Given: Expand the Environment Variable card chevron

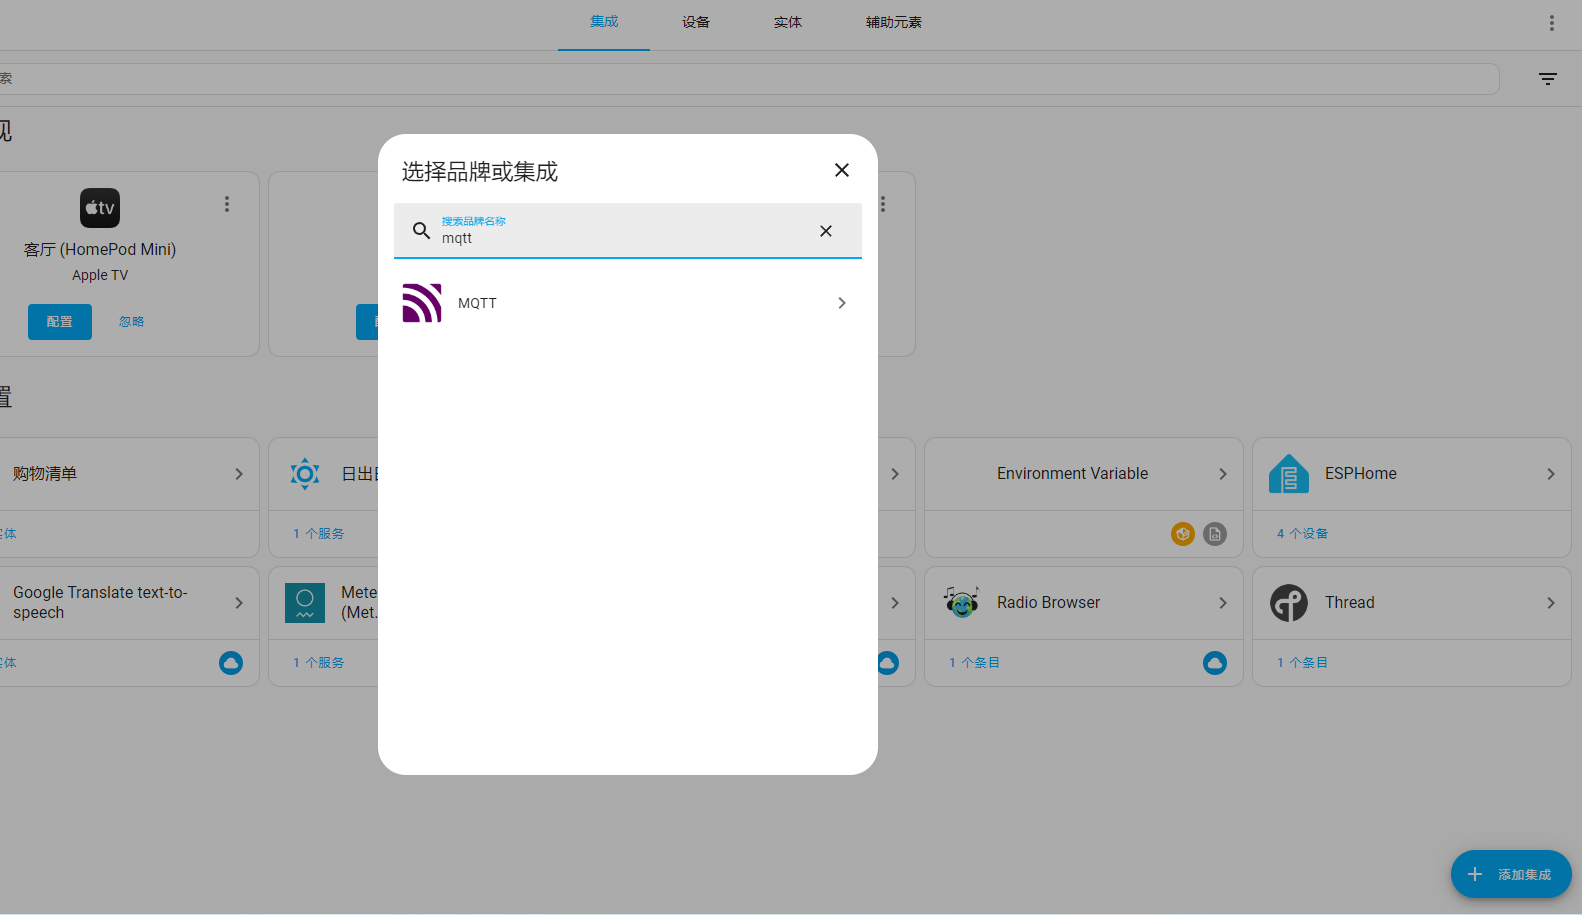Looking at the screenshot, I should pyautogui.click(x=1222, y=474).
